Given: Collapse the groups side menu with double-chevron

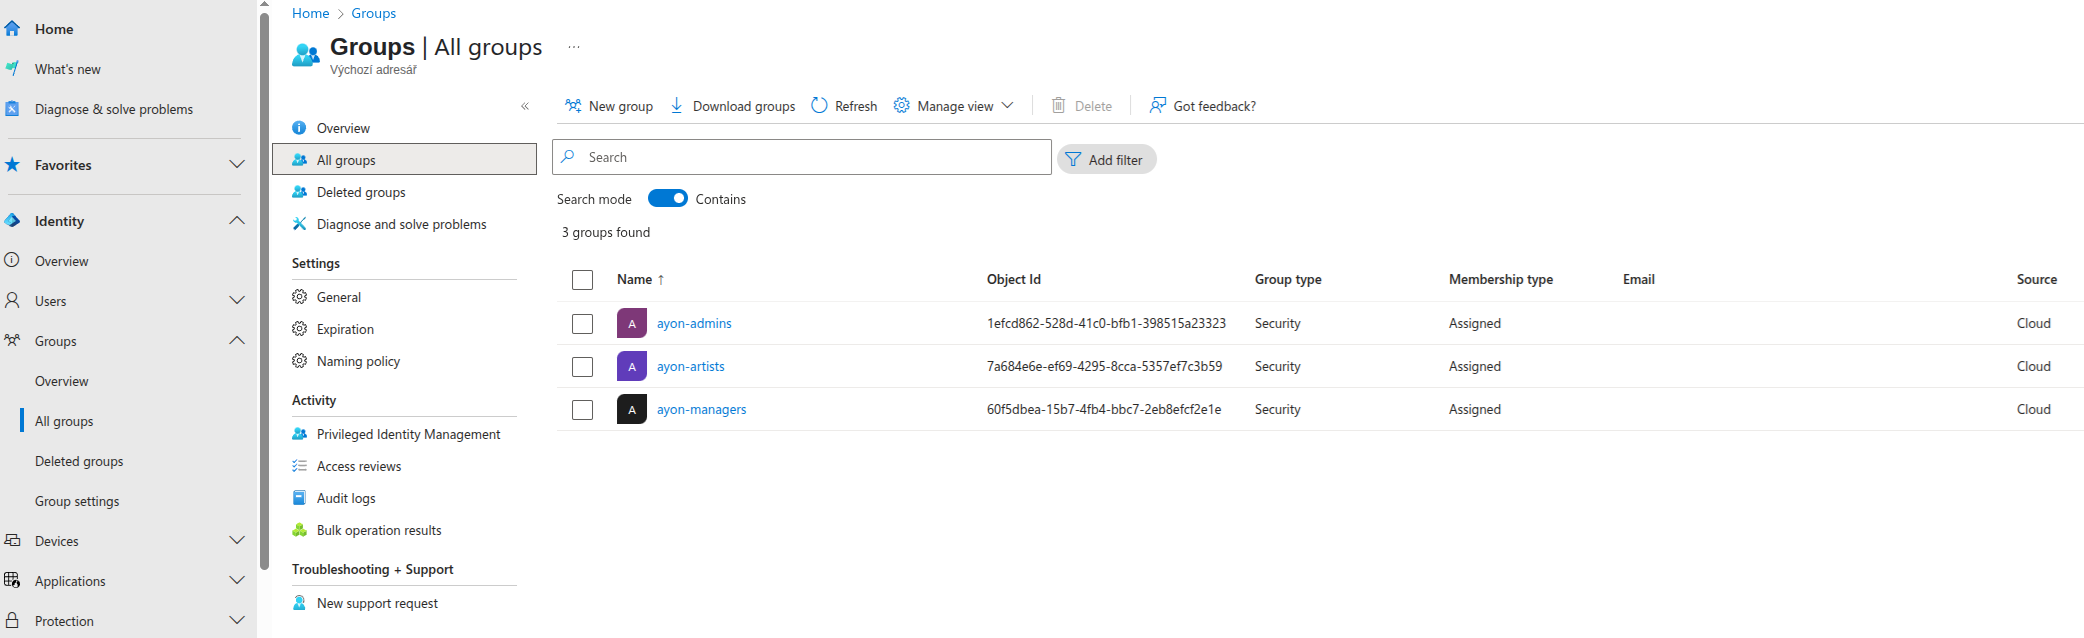Looking at the screenshot, I should pos(525,106).
